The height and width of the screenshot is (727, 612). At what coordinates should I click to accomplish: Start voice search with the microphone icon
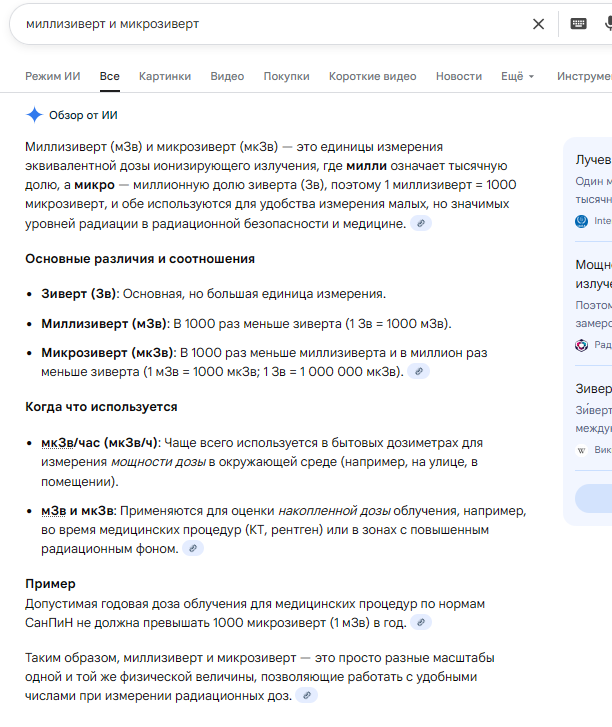point(606,24)
